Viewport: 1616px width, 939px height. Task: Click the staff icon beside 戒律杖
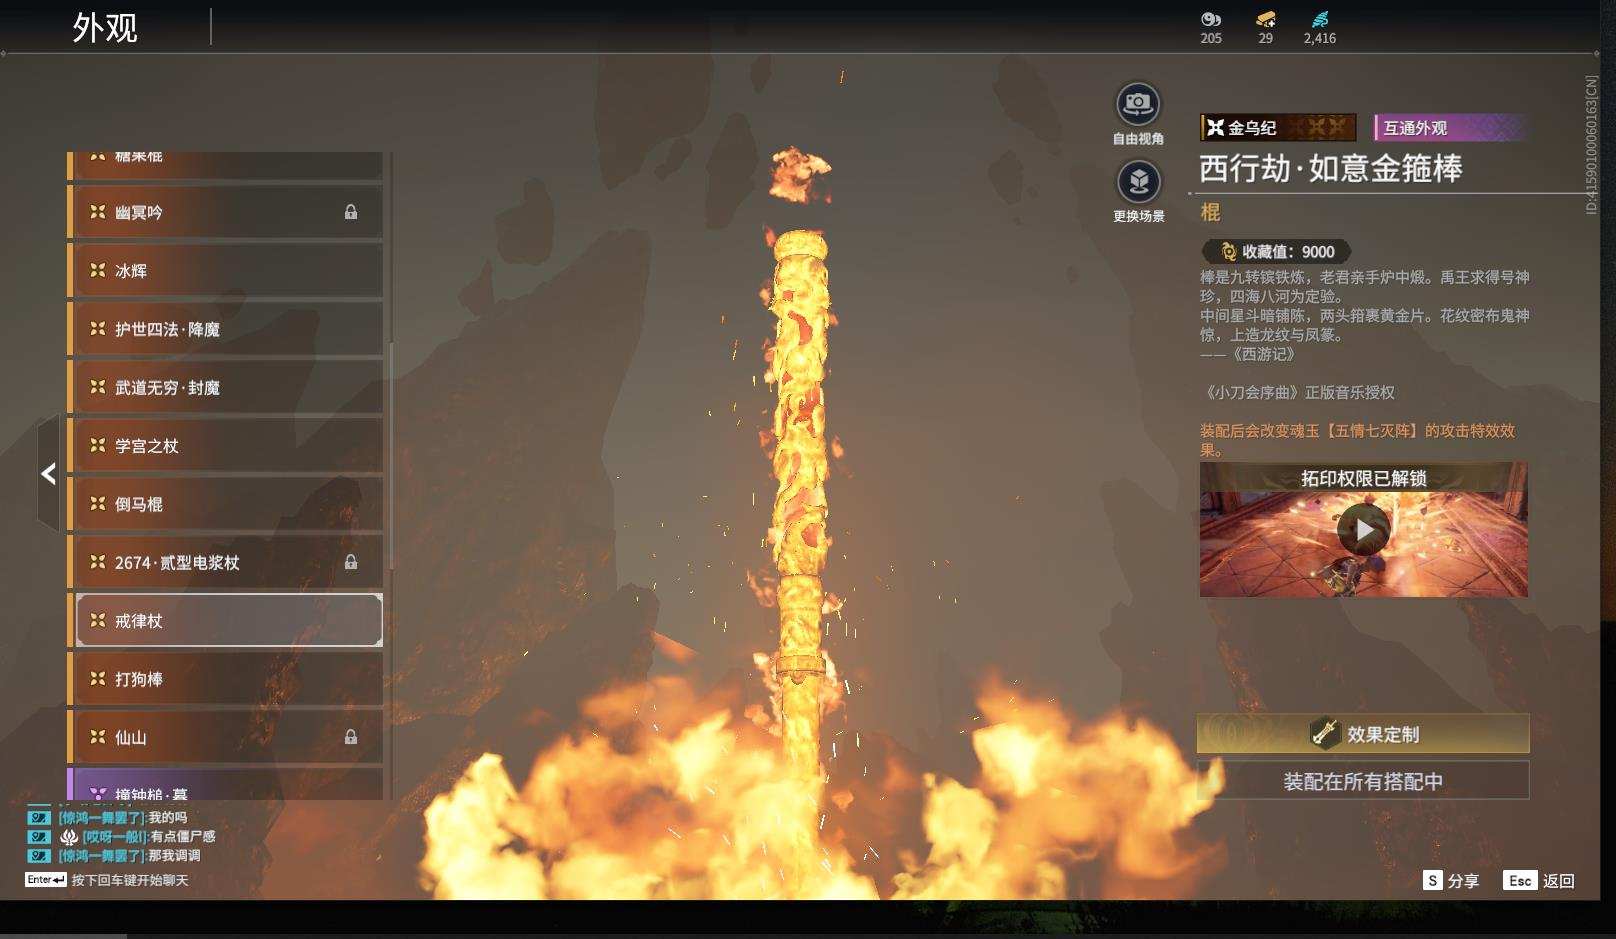(98, 620)
